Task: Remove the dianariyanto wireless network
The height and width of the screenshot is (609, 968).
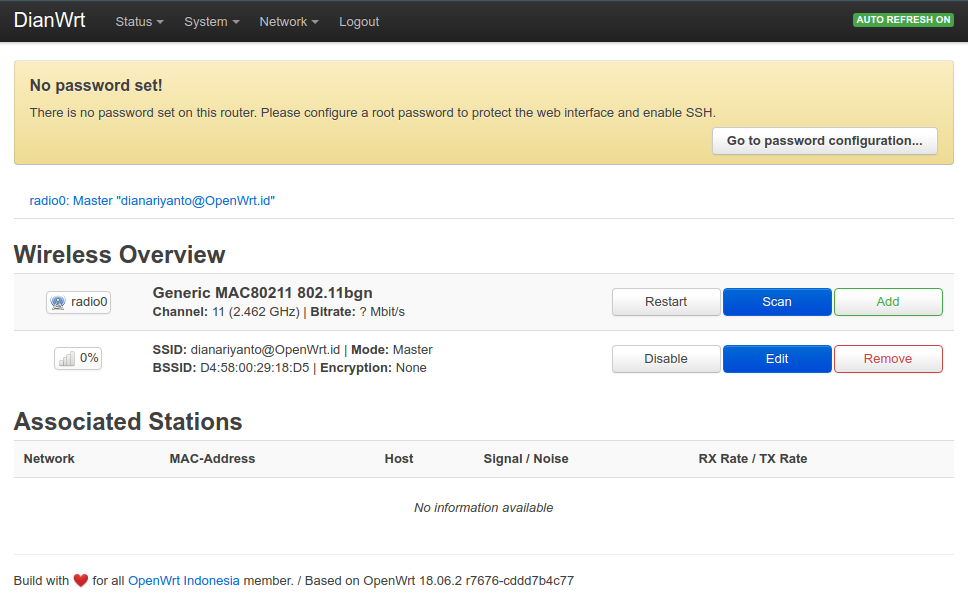Action: [888, 359]
